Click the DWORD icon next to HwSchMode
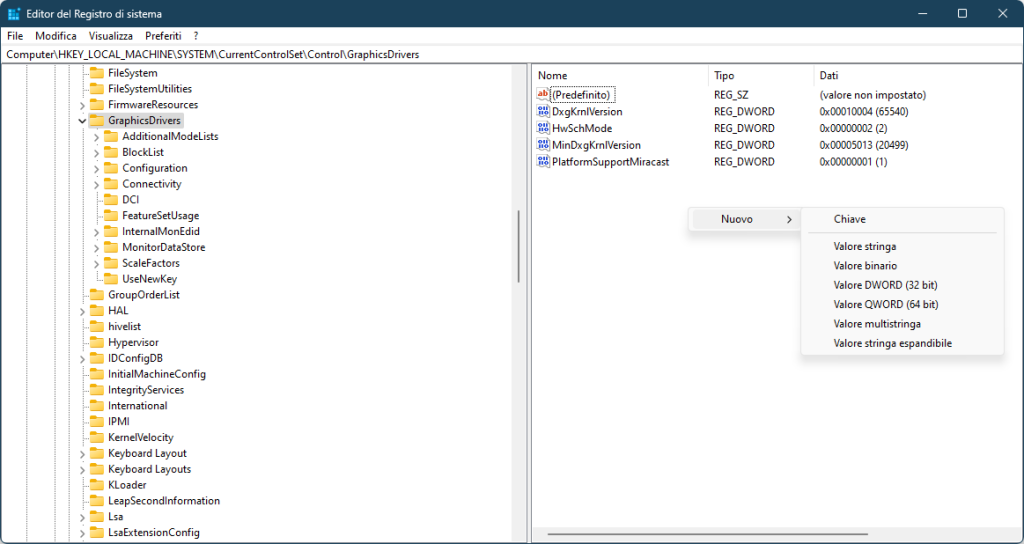1024x544 pixels. point(544,128)
